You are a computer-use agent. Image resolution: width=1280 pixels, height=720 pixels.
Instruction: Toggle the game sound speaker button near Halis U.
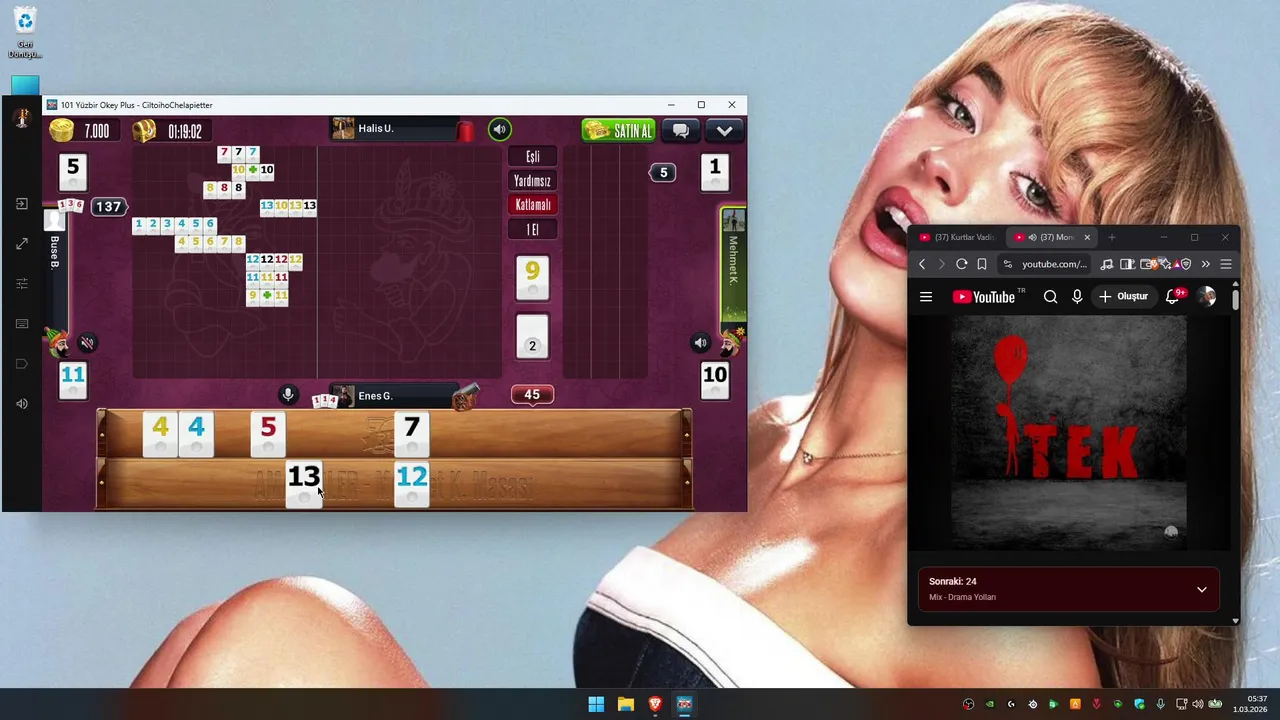coord(499,129)
